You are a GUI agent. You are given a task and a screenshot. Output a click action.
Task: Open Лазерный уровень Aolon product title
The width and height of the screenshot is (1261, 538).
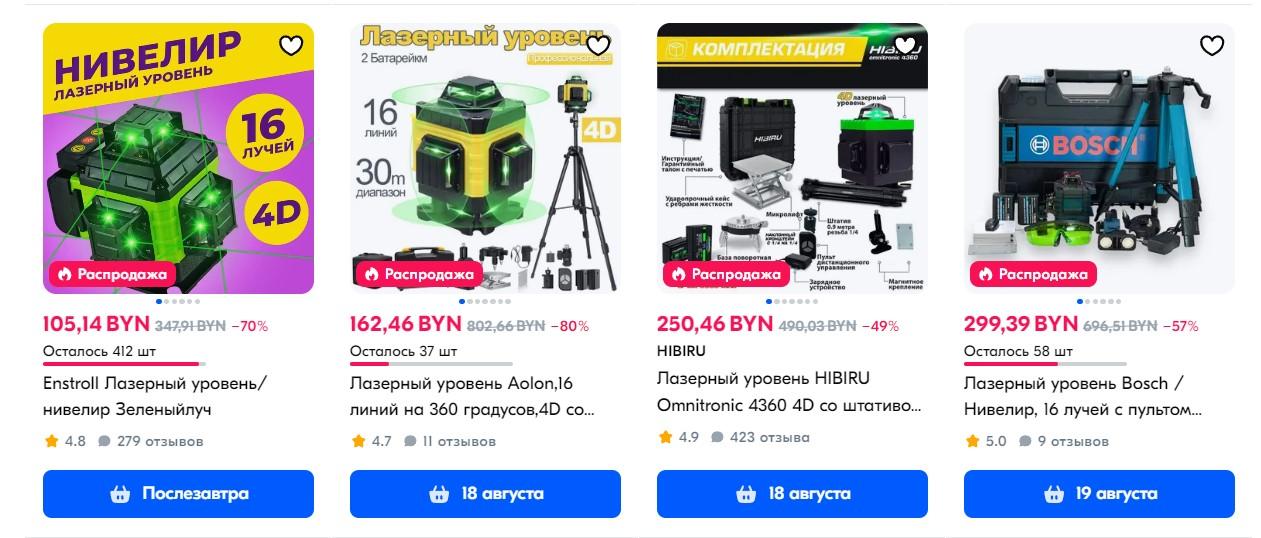pyautogui.click(x=472, y=396)
